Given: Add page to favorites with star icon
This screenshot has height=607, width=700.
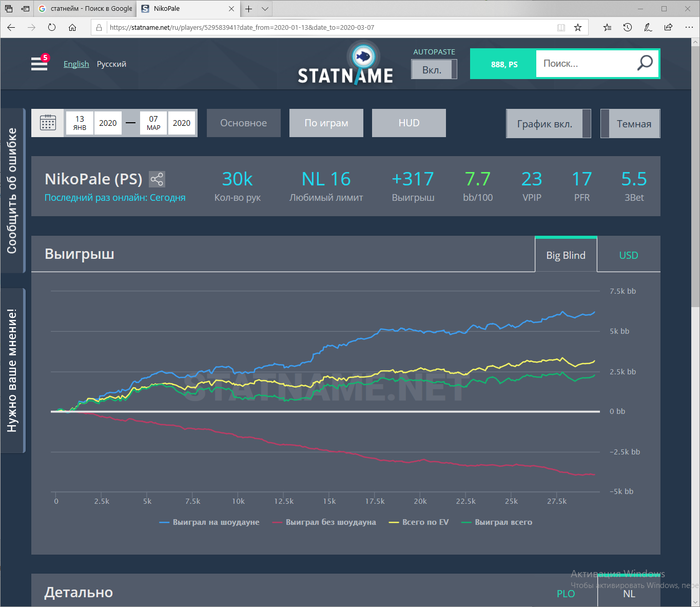Looking at the screenshot, I should pyautogui.click(x=578, y=27).
